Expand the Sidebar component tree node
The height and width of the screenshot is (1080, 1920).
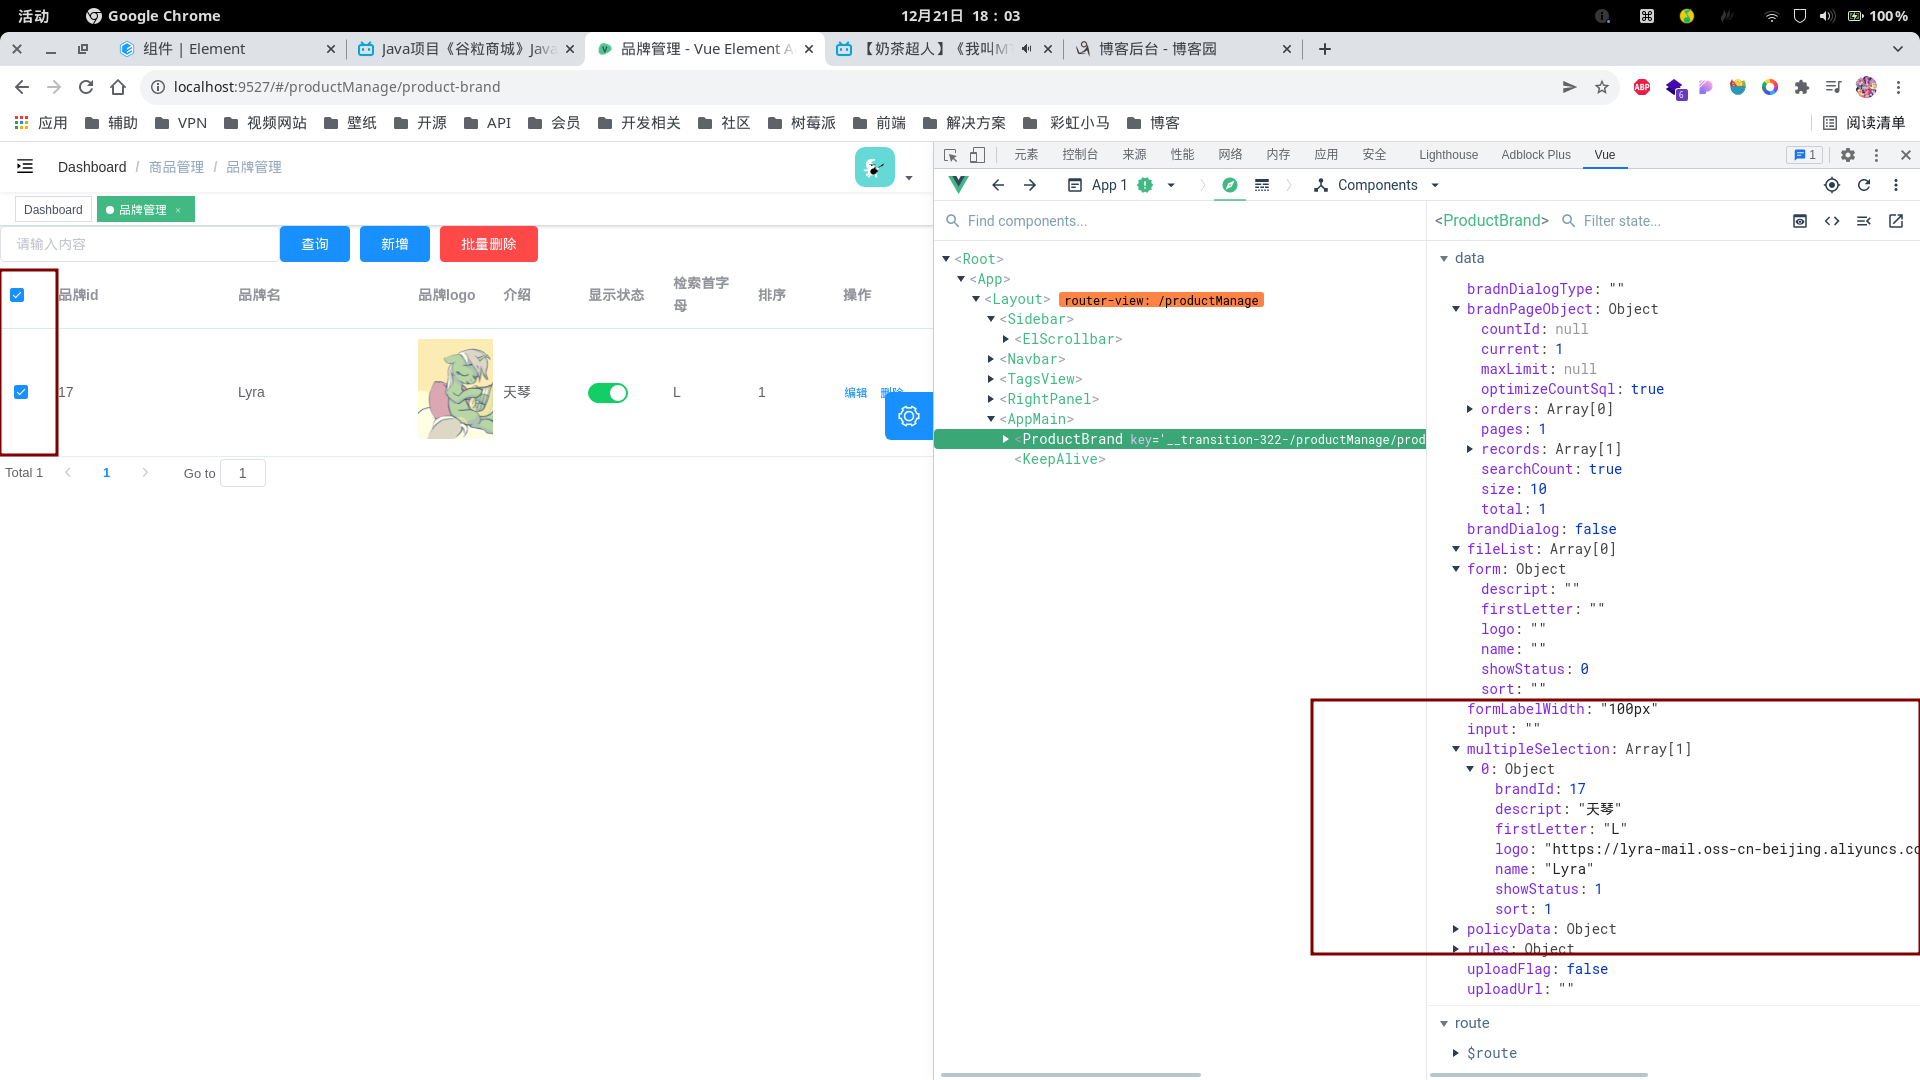click(x=991, y=319)
